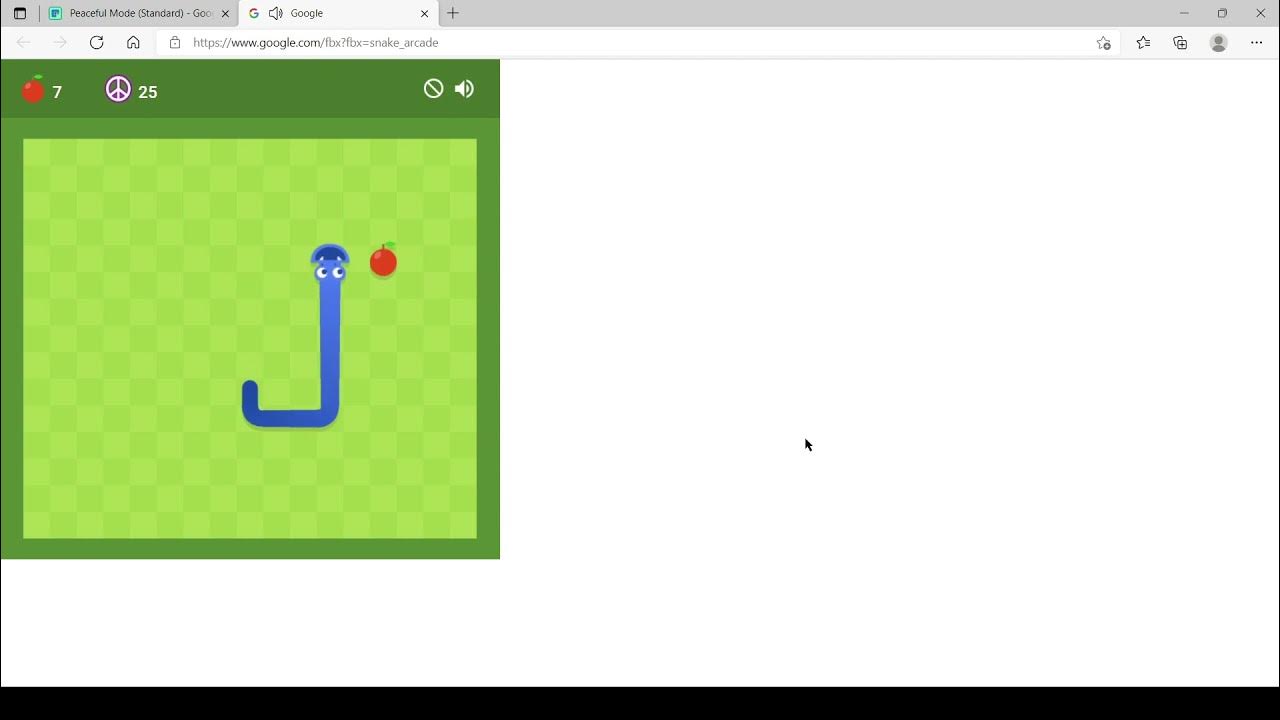Open the tab actions menu icon
Viewport: 1280px width, 720px height.
pyautogui.click(x=20, y=14)
